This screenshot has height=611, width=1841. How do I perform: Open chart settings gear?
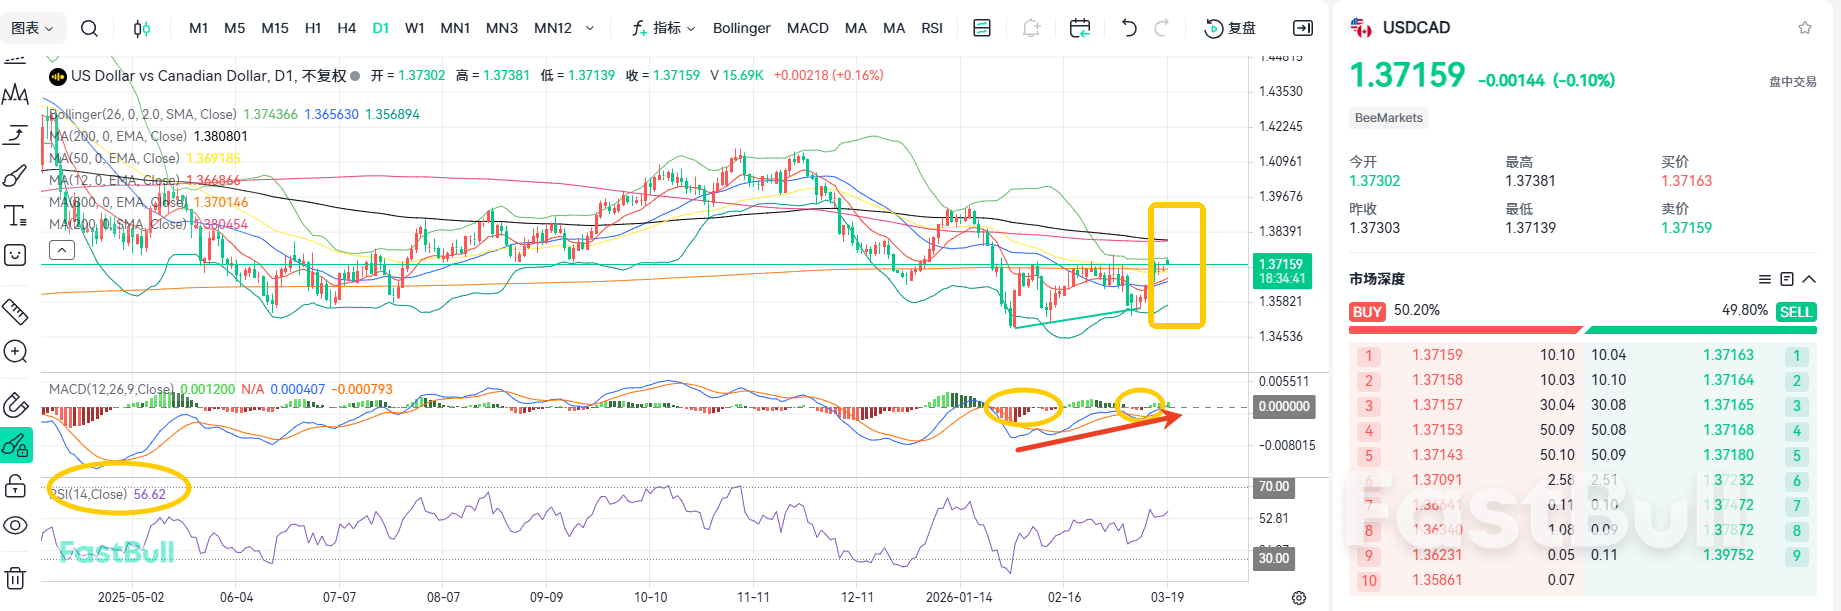(1299, 597)
